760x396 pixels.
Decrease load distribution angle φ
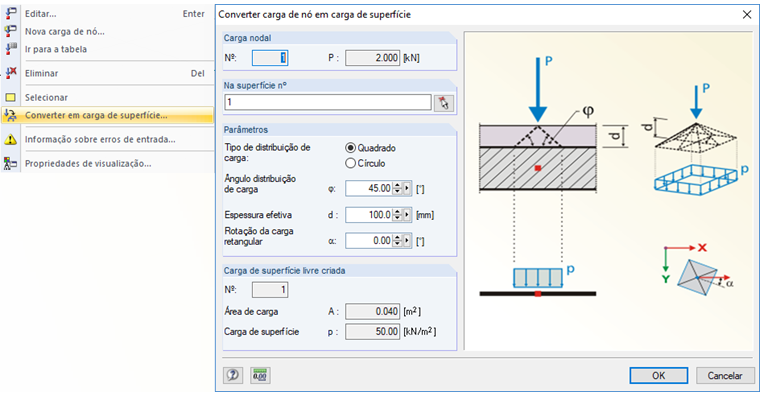pos(397,191)
